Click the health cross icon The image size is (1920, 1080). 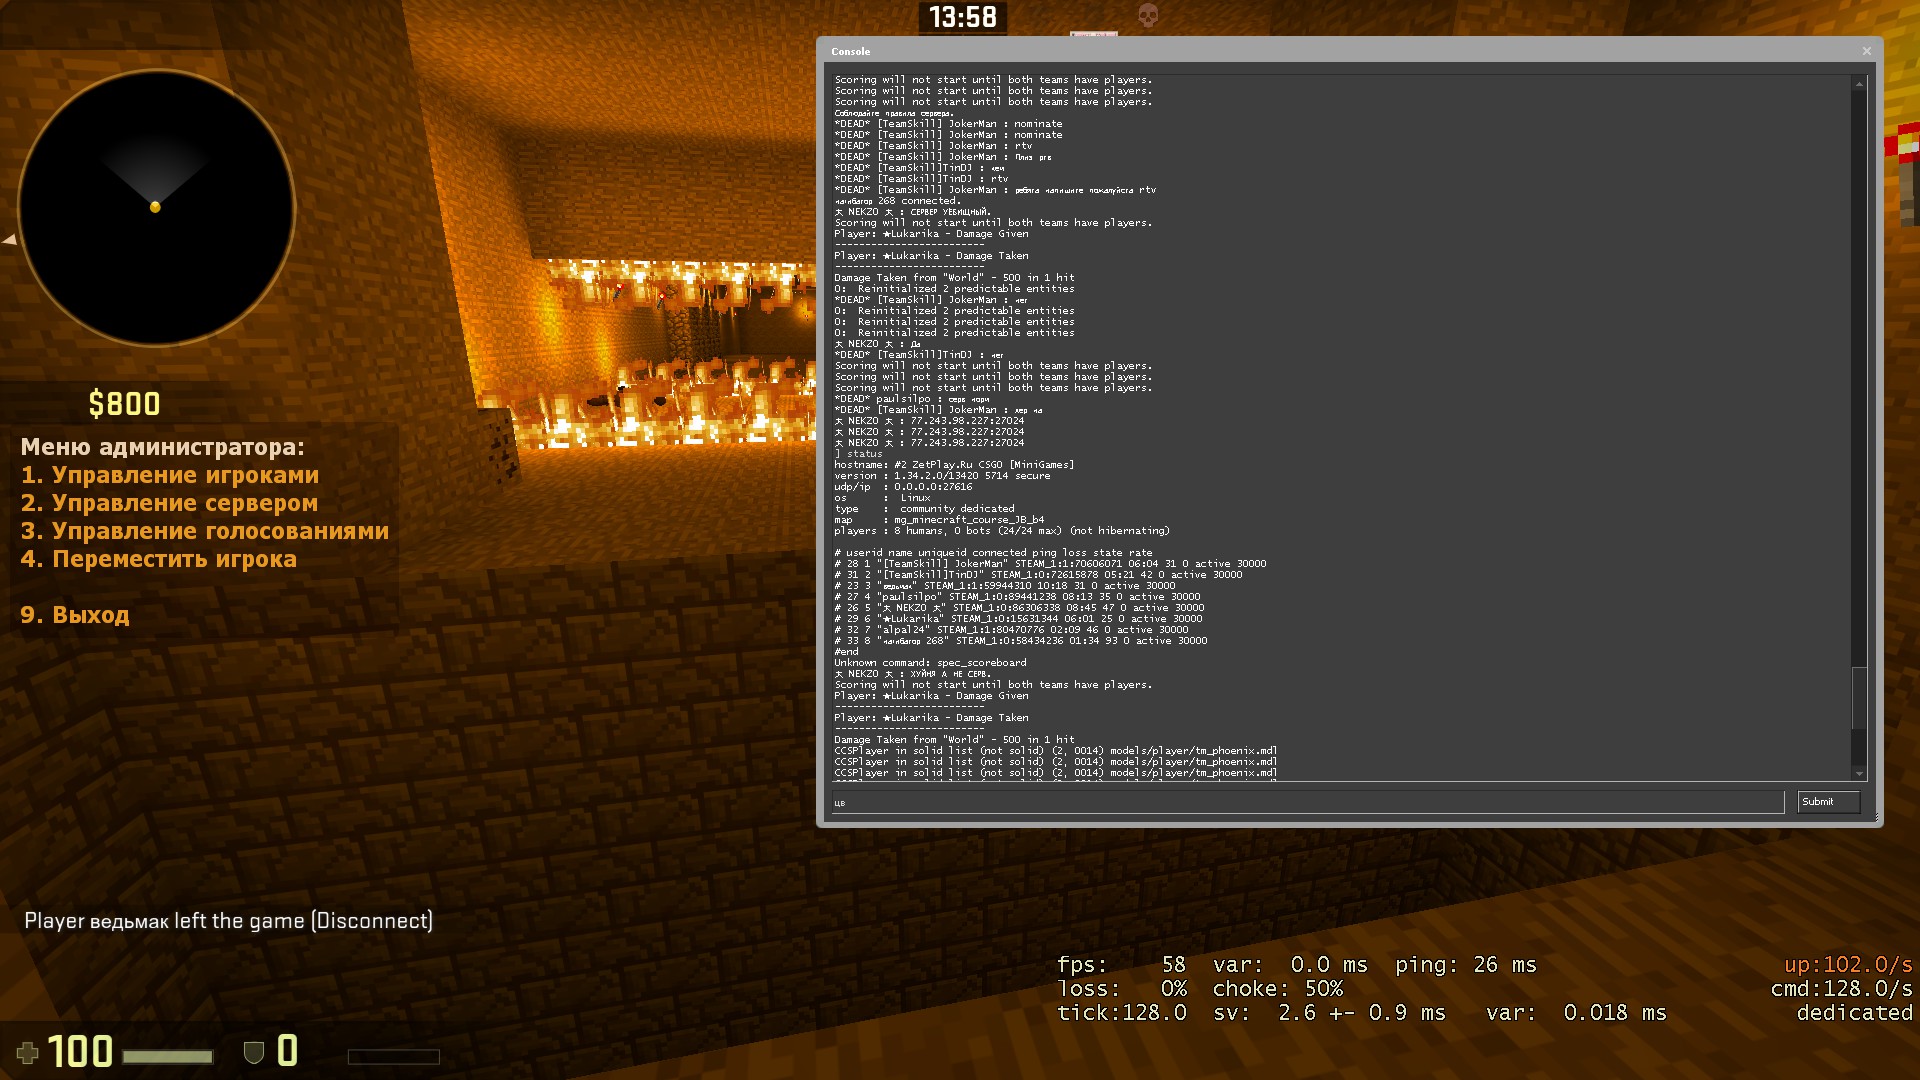tap(28, 1052)
